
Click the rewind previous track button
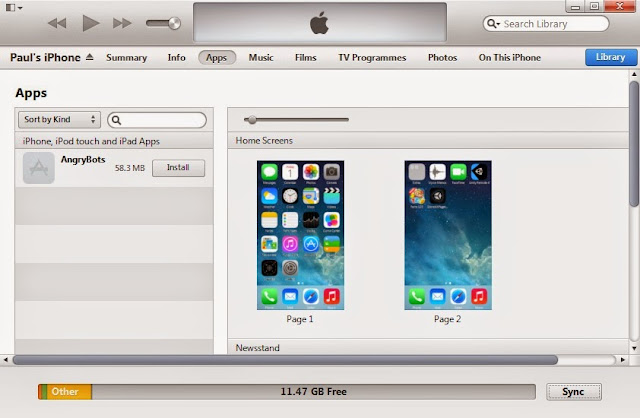point(57,23)
